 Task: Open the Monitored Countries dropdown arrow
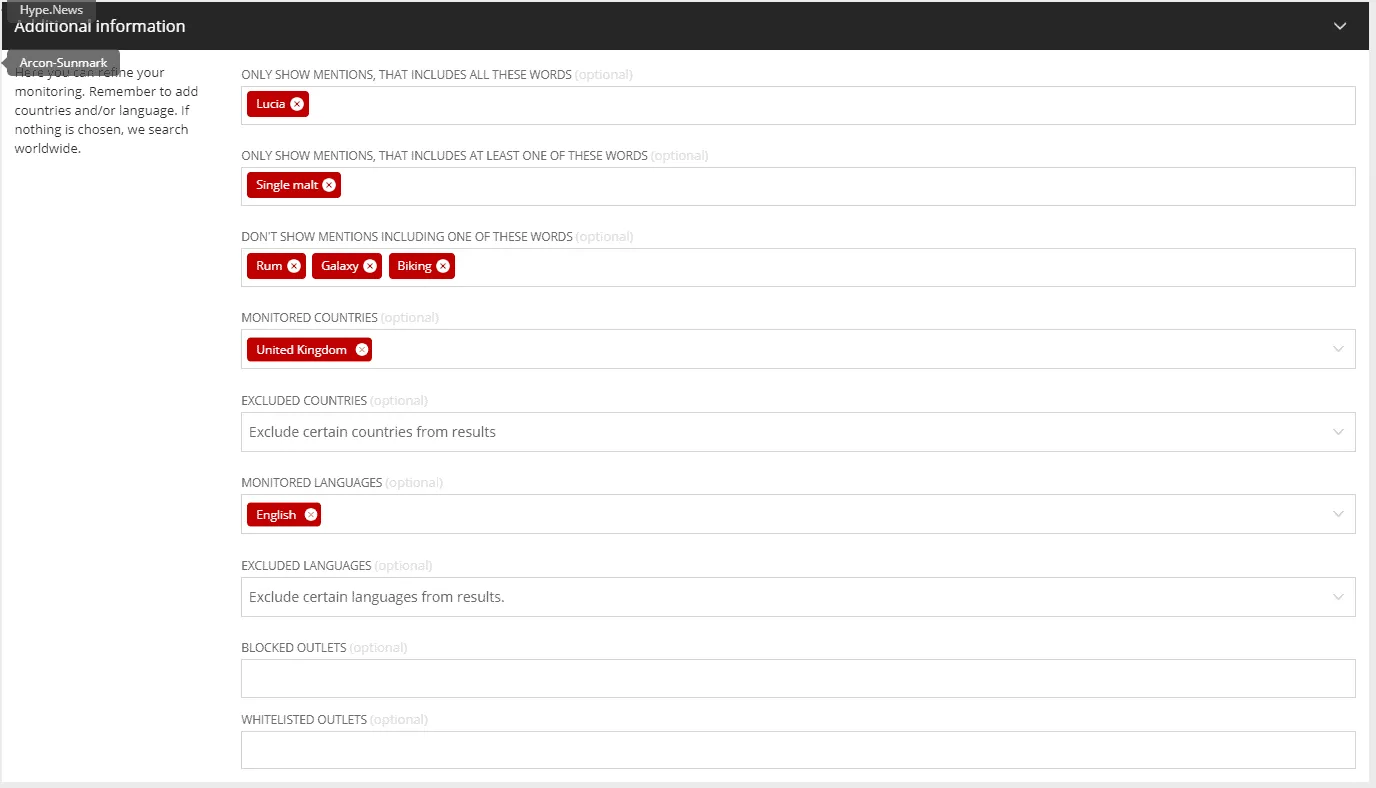pyautogui.click(x=1339, y=350)
